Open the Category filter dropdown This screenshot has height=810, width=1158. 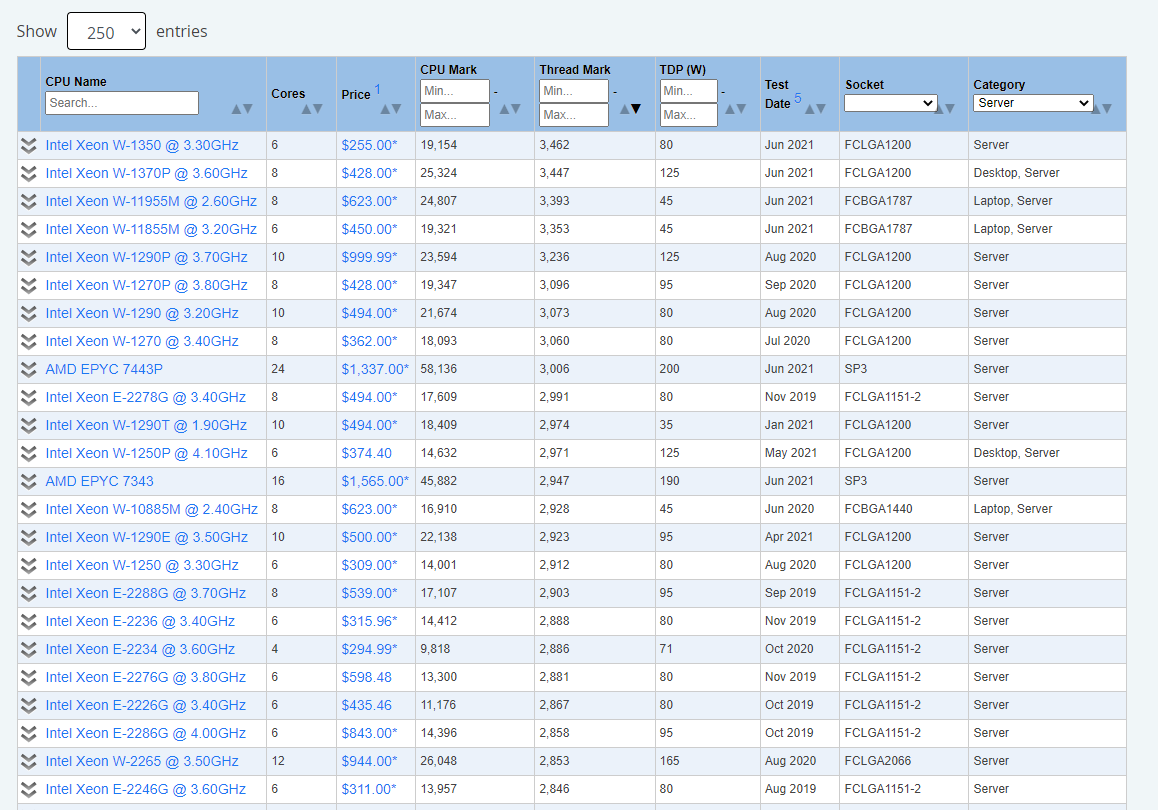1032,103
